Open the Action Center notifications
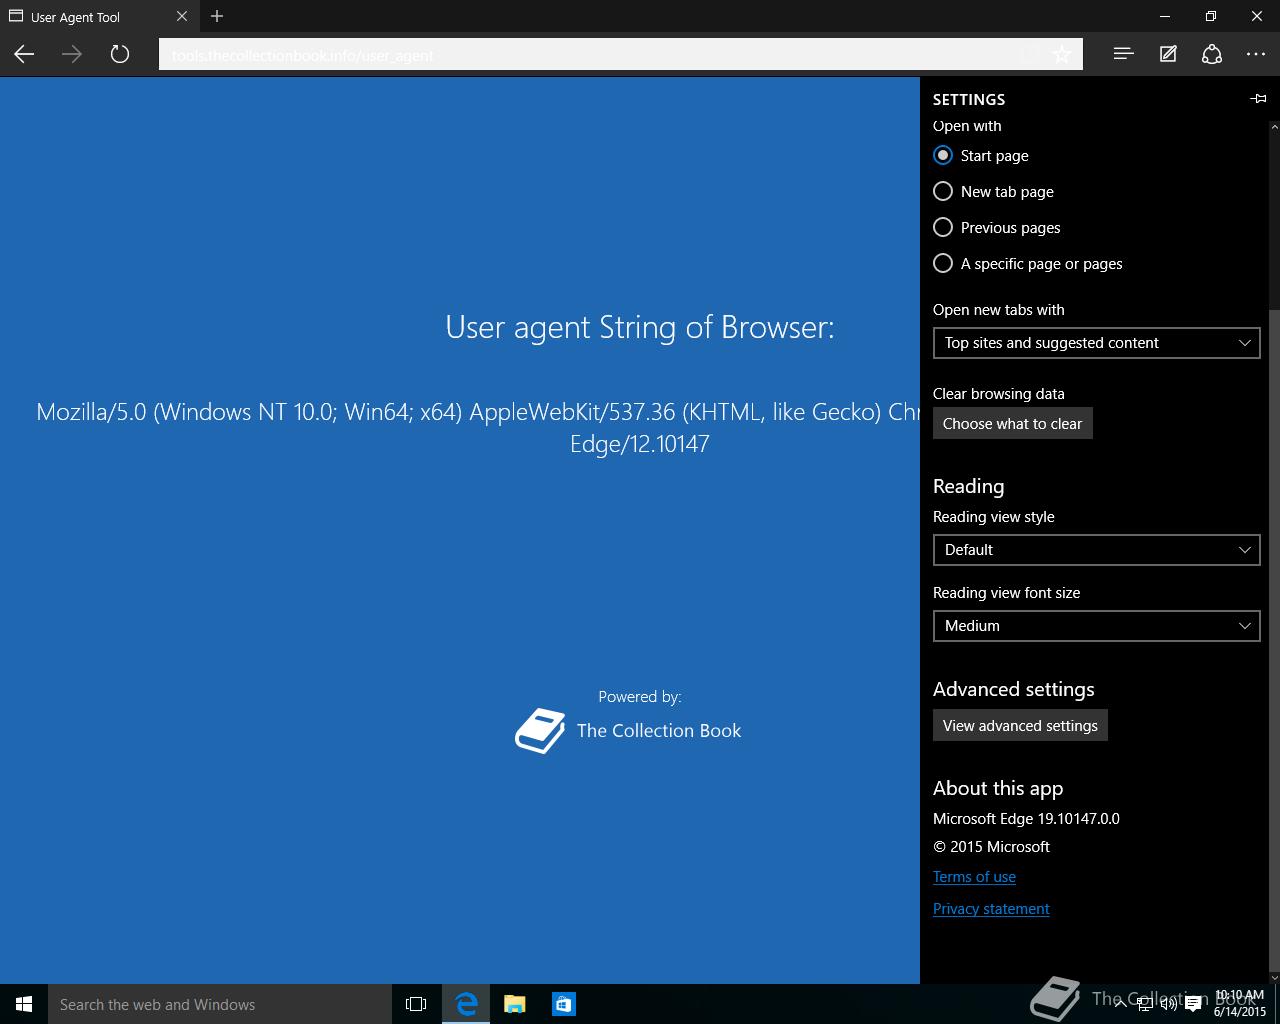 1193,1005
